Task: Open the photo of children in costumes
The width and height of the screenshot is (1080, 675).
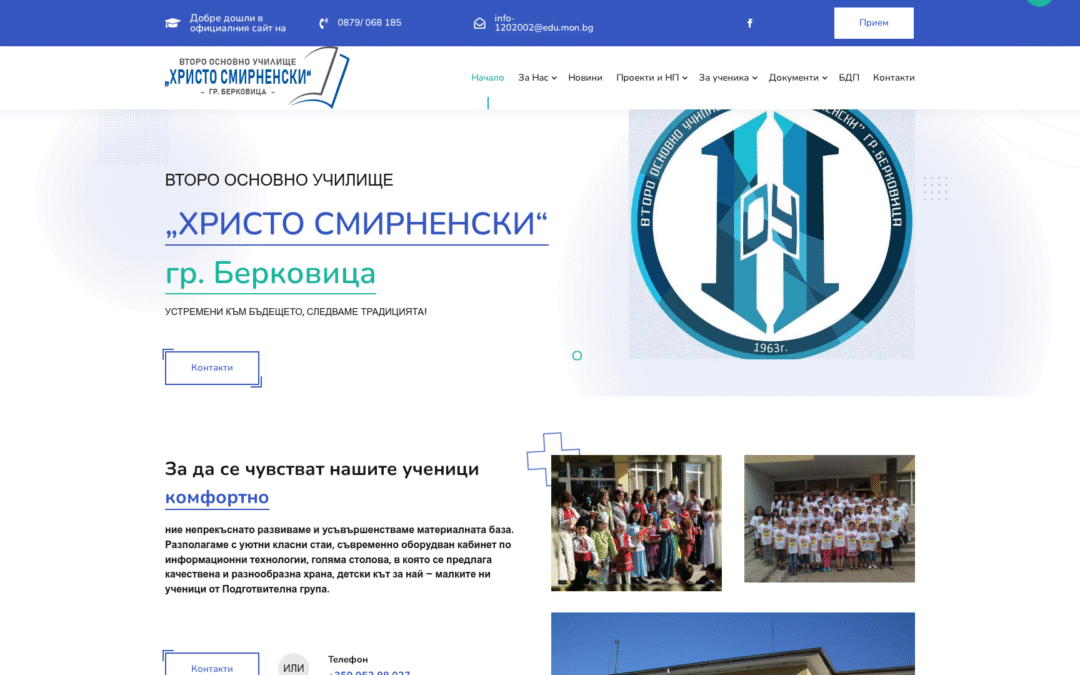Action: [x=636, y=523]
